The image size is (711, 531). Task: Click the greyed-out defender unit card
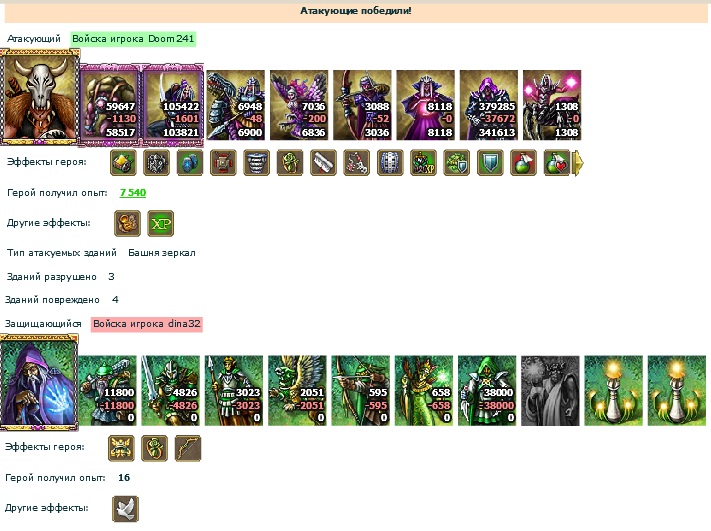[x=550, y=391]
